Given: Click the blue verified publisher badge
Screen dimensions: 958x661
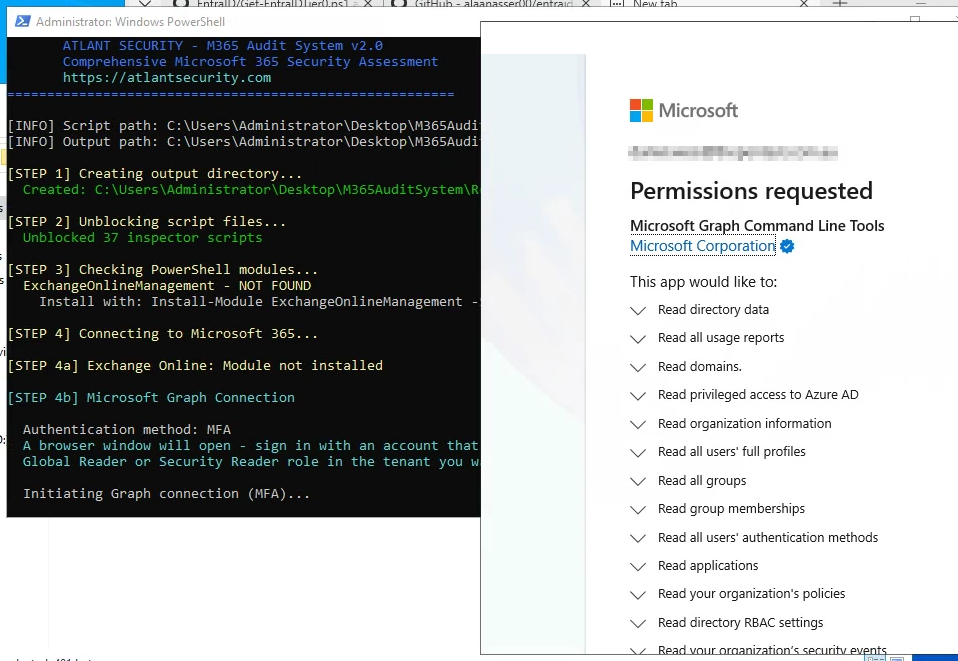Looking at the screenshot, I should tap(787, 246).
